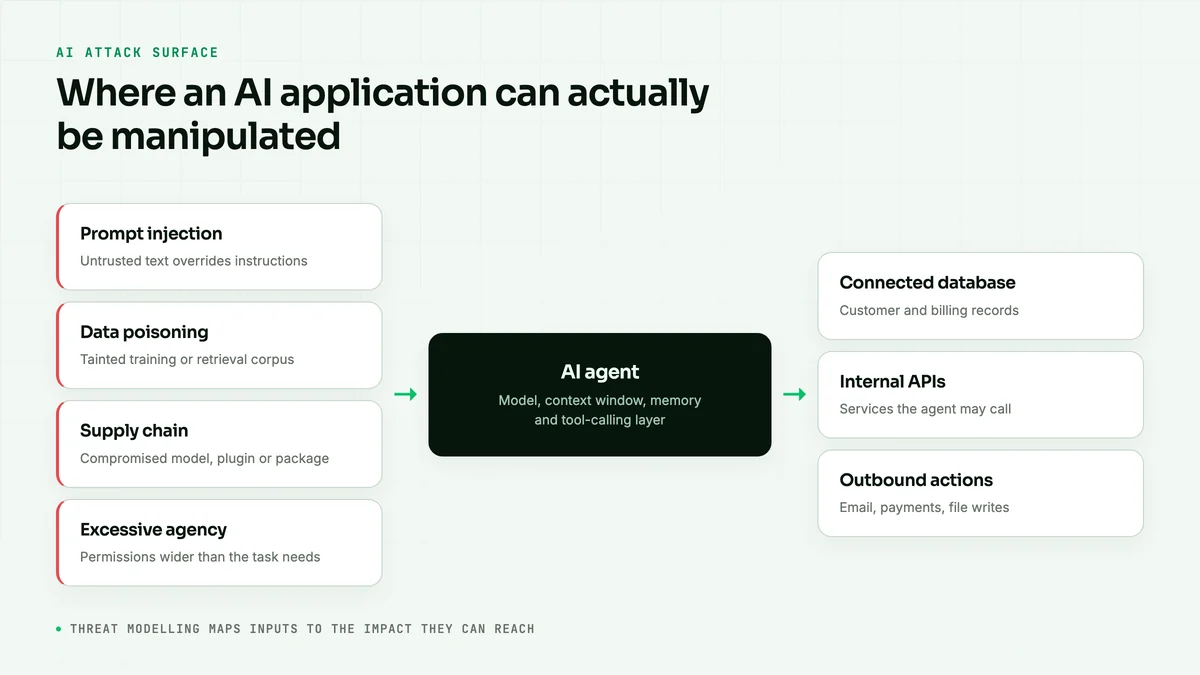Select the text "Compromised model, plugin or package"
1200x675 pixels.
tap(204, 458)
